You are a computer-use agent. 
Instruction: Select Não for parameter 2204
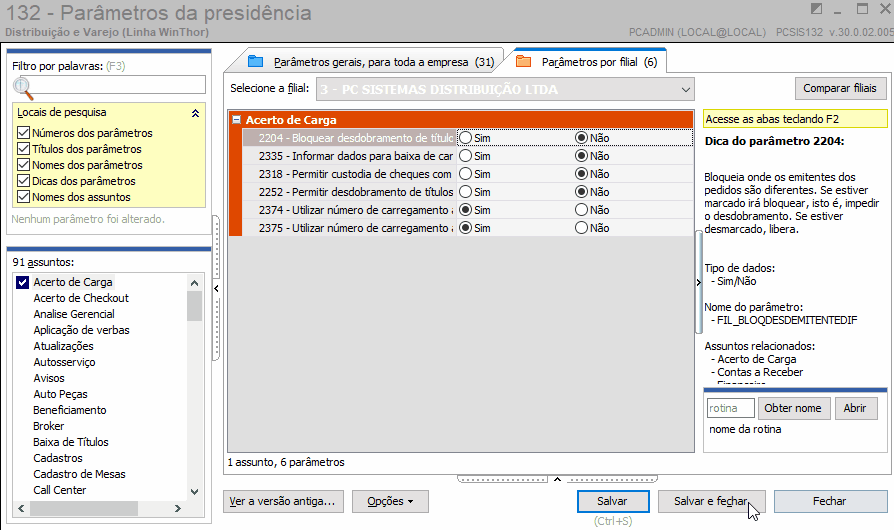click(x=581, y=138)
